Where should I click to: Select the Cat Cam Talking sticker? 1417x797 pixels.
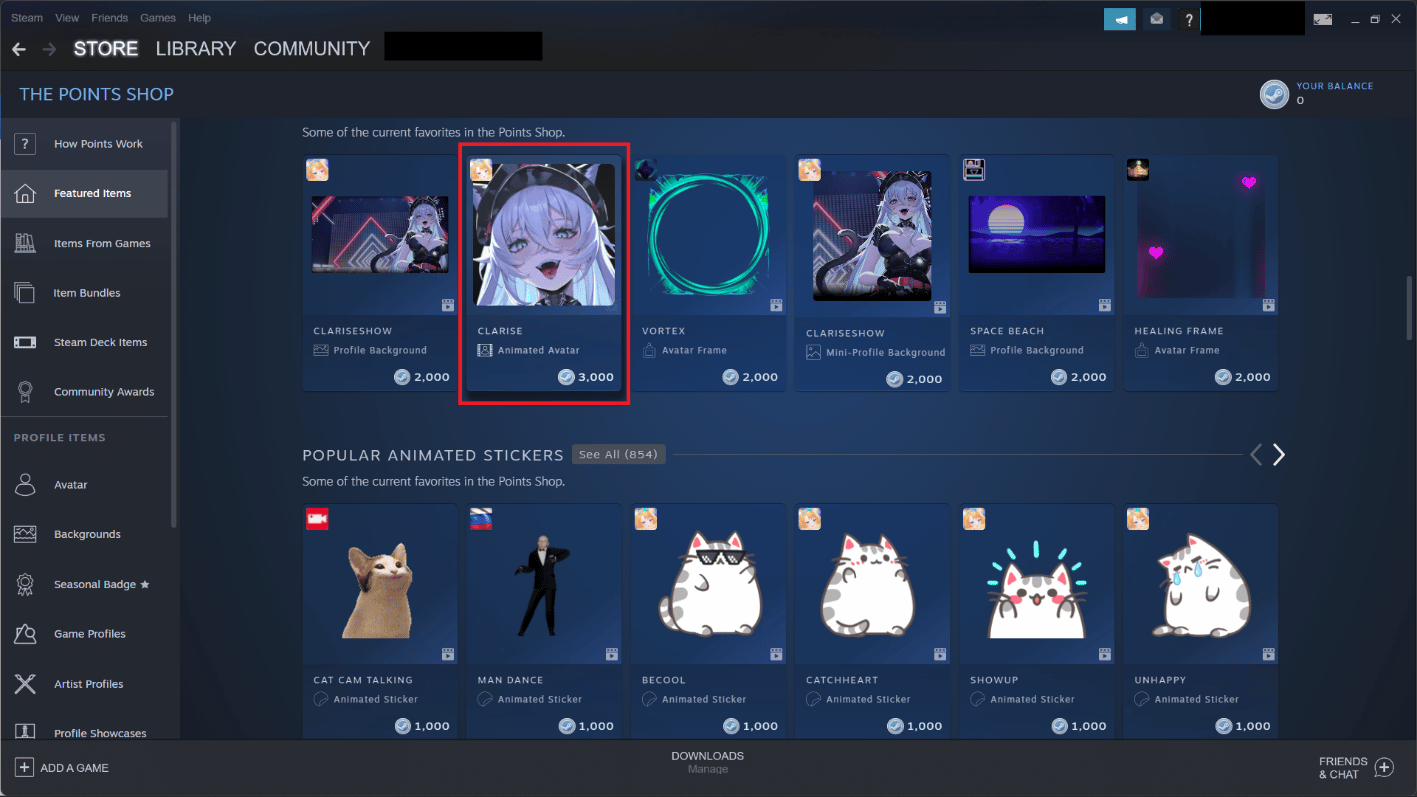(x=380, y=621)
